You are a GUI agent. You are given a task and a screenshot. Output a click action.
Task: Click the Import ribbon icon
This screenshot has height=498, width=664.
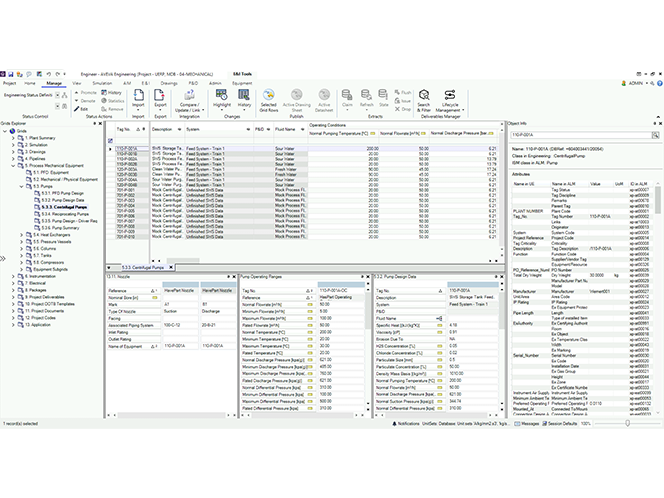[138, 96]
